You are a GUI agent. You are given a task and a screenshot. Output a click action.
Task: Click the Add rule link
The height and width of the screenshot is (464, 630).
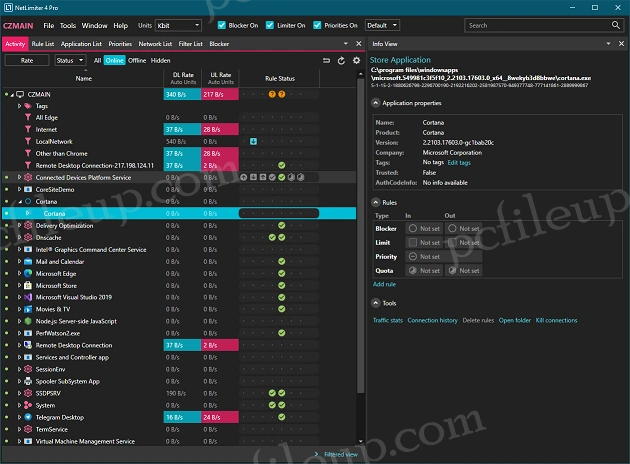[x=384, y=284]
